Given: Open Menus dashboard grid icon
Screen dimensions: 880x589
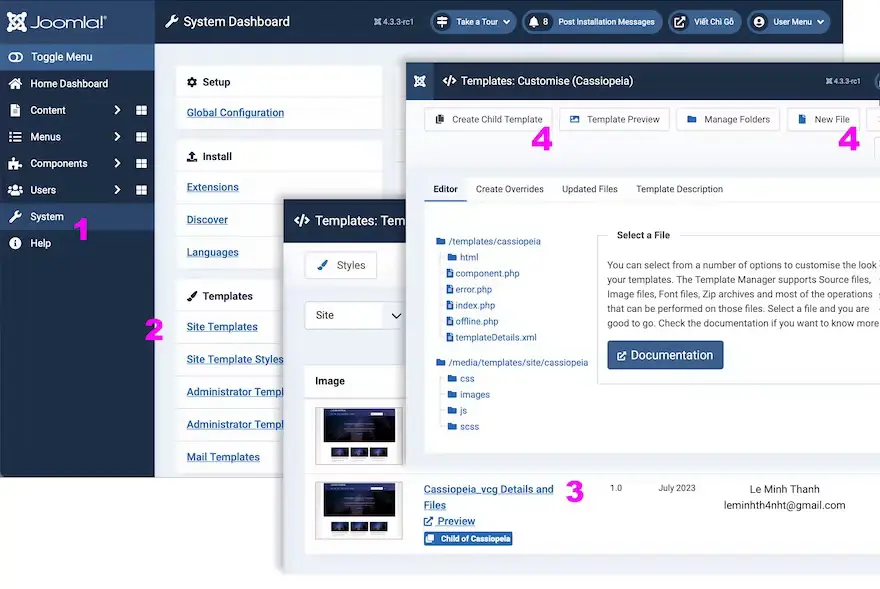Looking at the screenshot, I should tap(141, 137).
